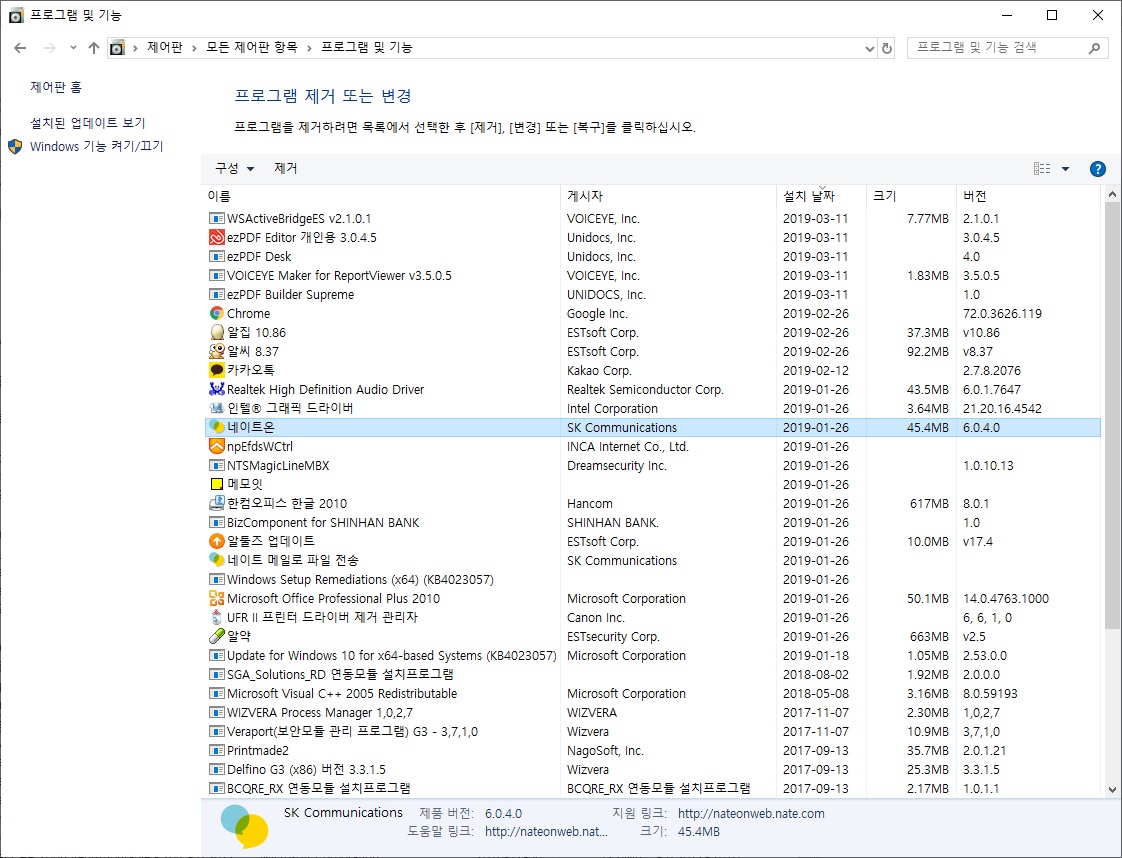
Task: Expand the chevron after 제어판 breadcrumb
Action: click(x=194, y=48)
